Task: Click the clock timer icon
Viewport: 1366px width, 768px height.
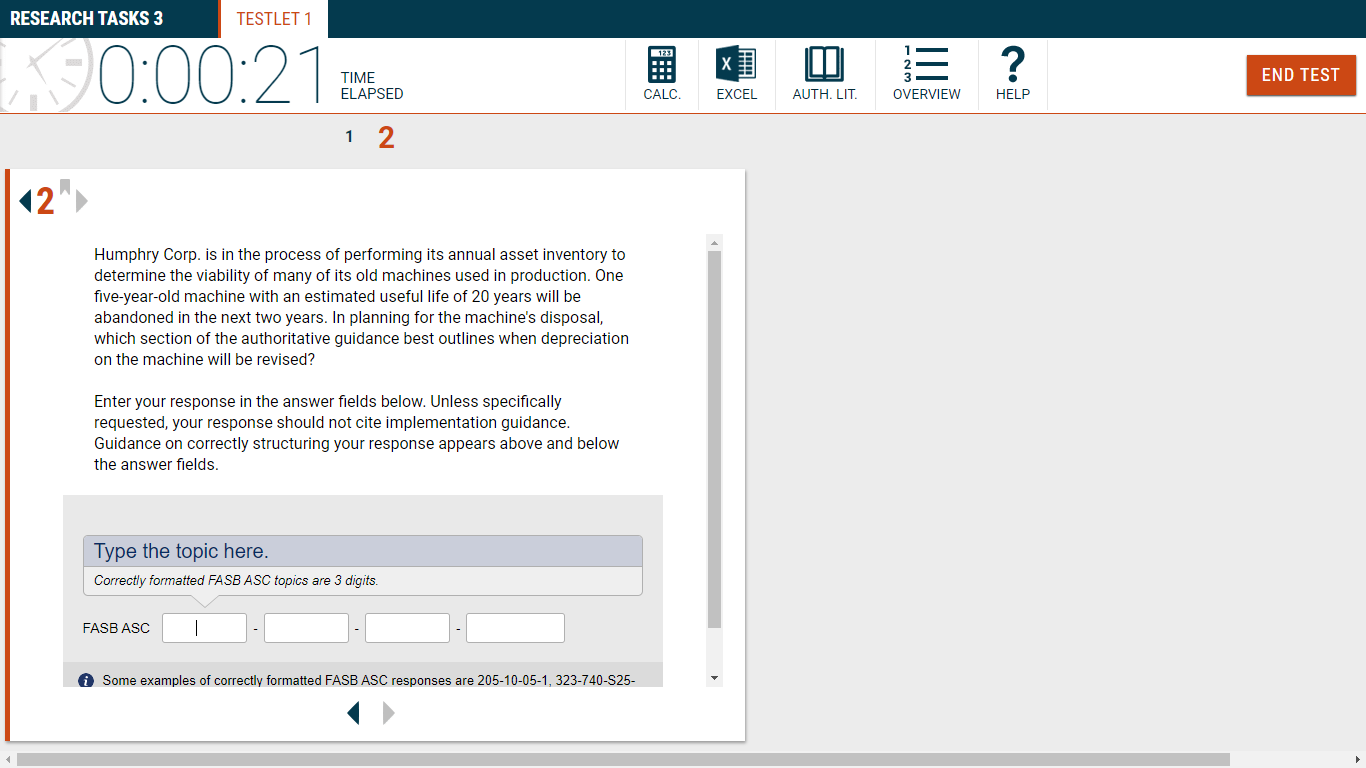Action: click(x=46, y=75)
